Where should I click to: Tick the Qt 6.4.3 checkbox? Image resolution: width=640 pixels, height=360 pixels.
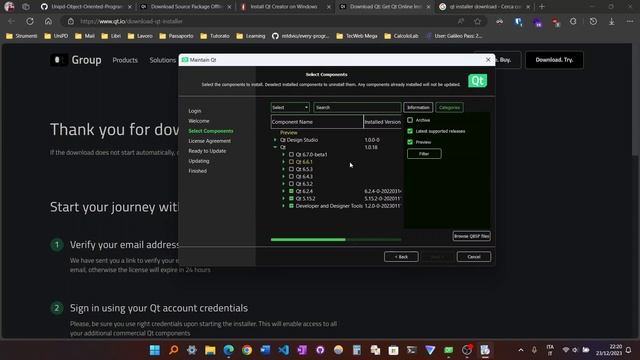[x=291, y=177]
